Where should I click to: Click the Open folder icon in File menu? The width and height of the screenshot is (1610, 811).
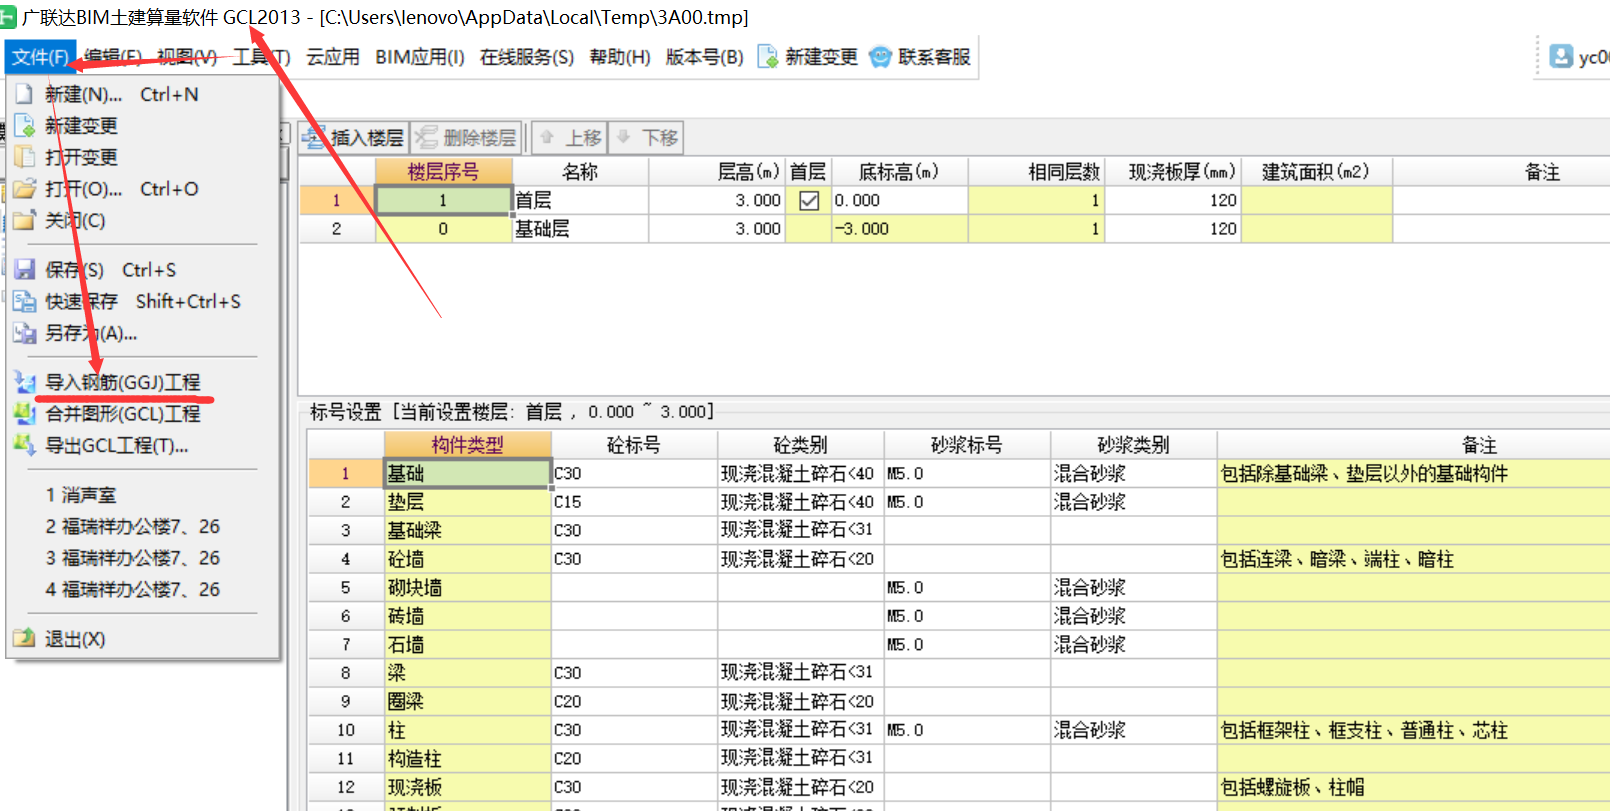point(24,189)
